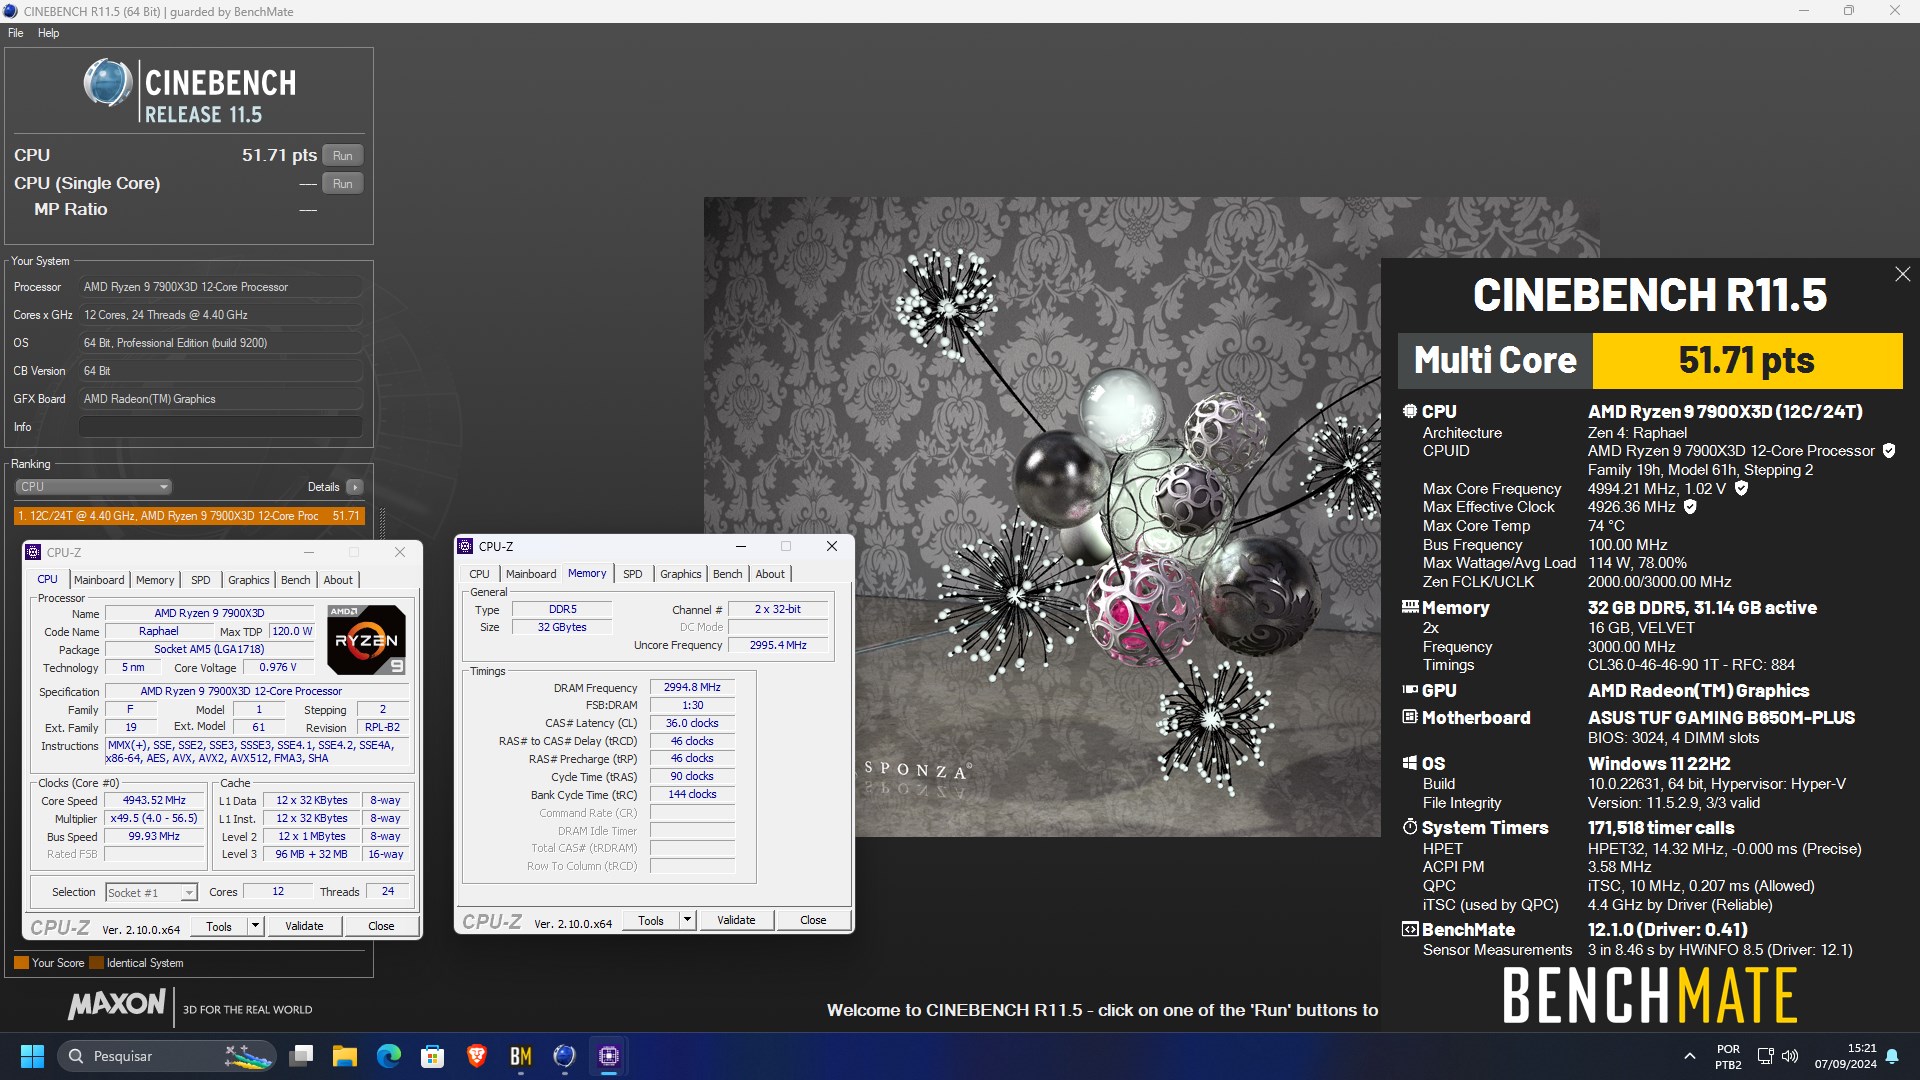The width and height of the screenshot is (1920, 1080).
Task: Open Graphics tab in right CPU-Z
Action: 681,574
